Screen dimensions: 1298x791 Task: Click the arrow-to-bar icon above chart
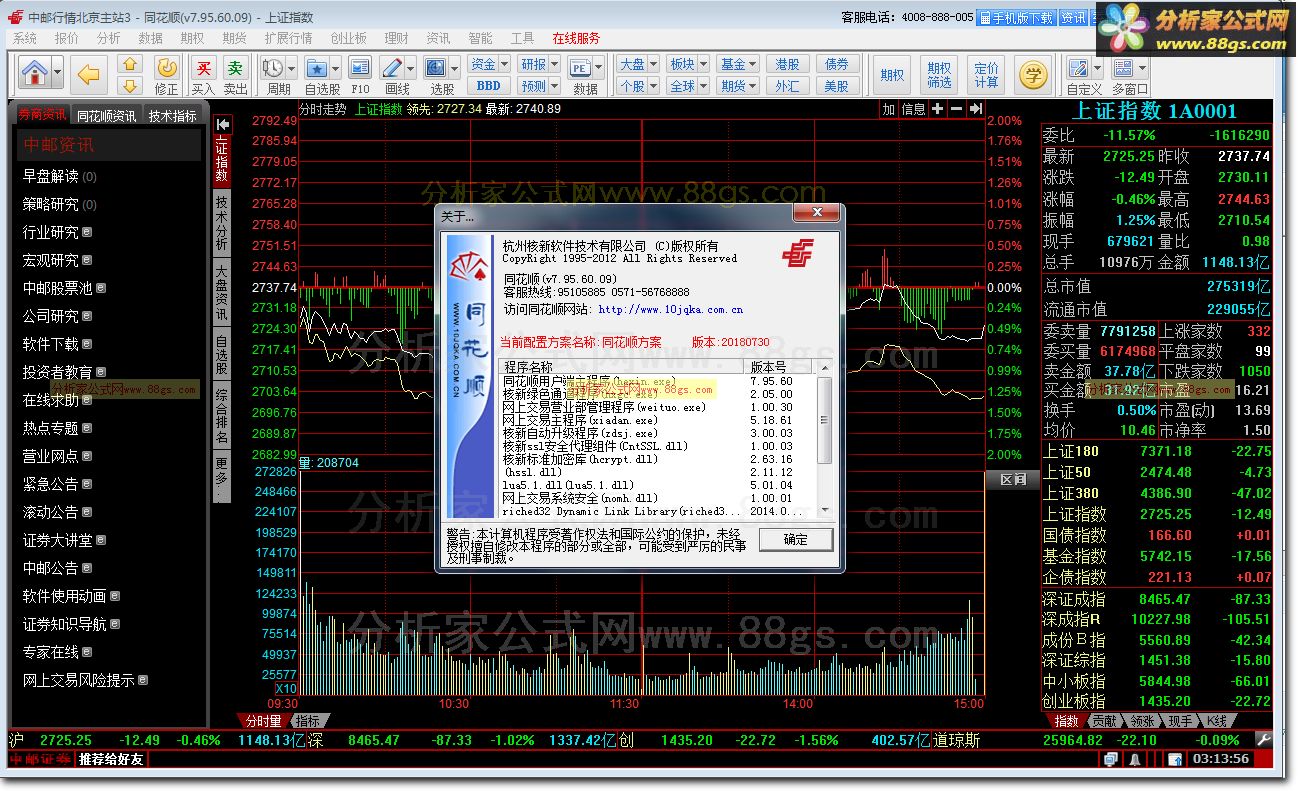point(975,109)
